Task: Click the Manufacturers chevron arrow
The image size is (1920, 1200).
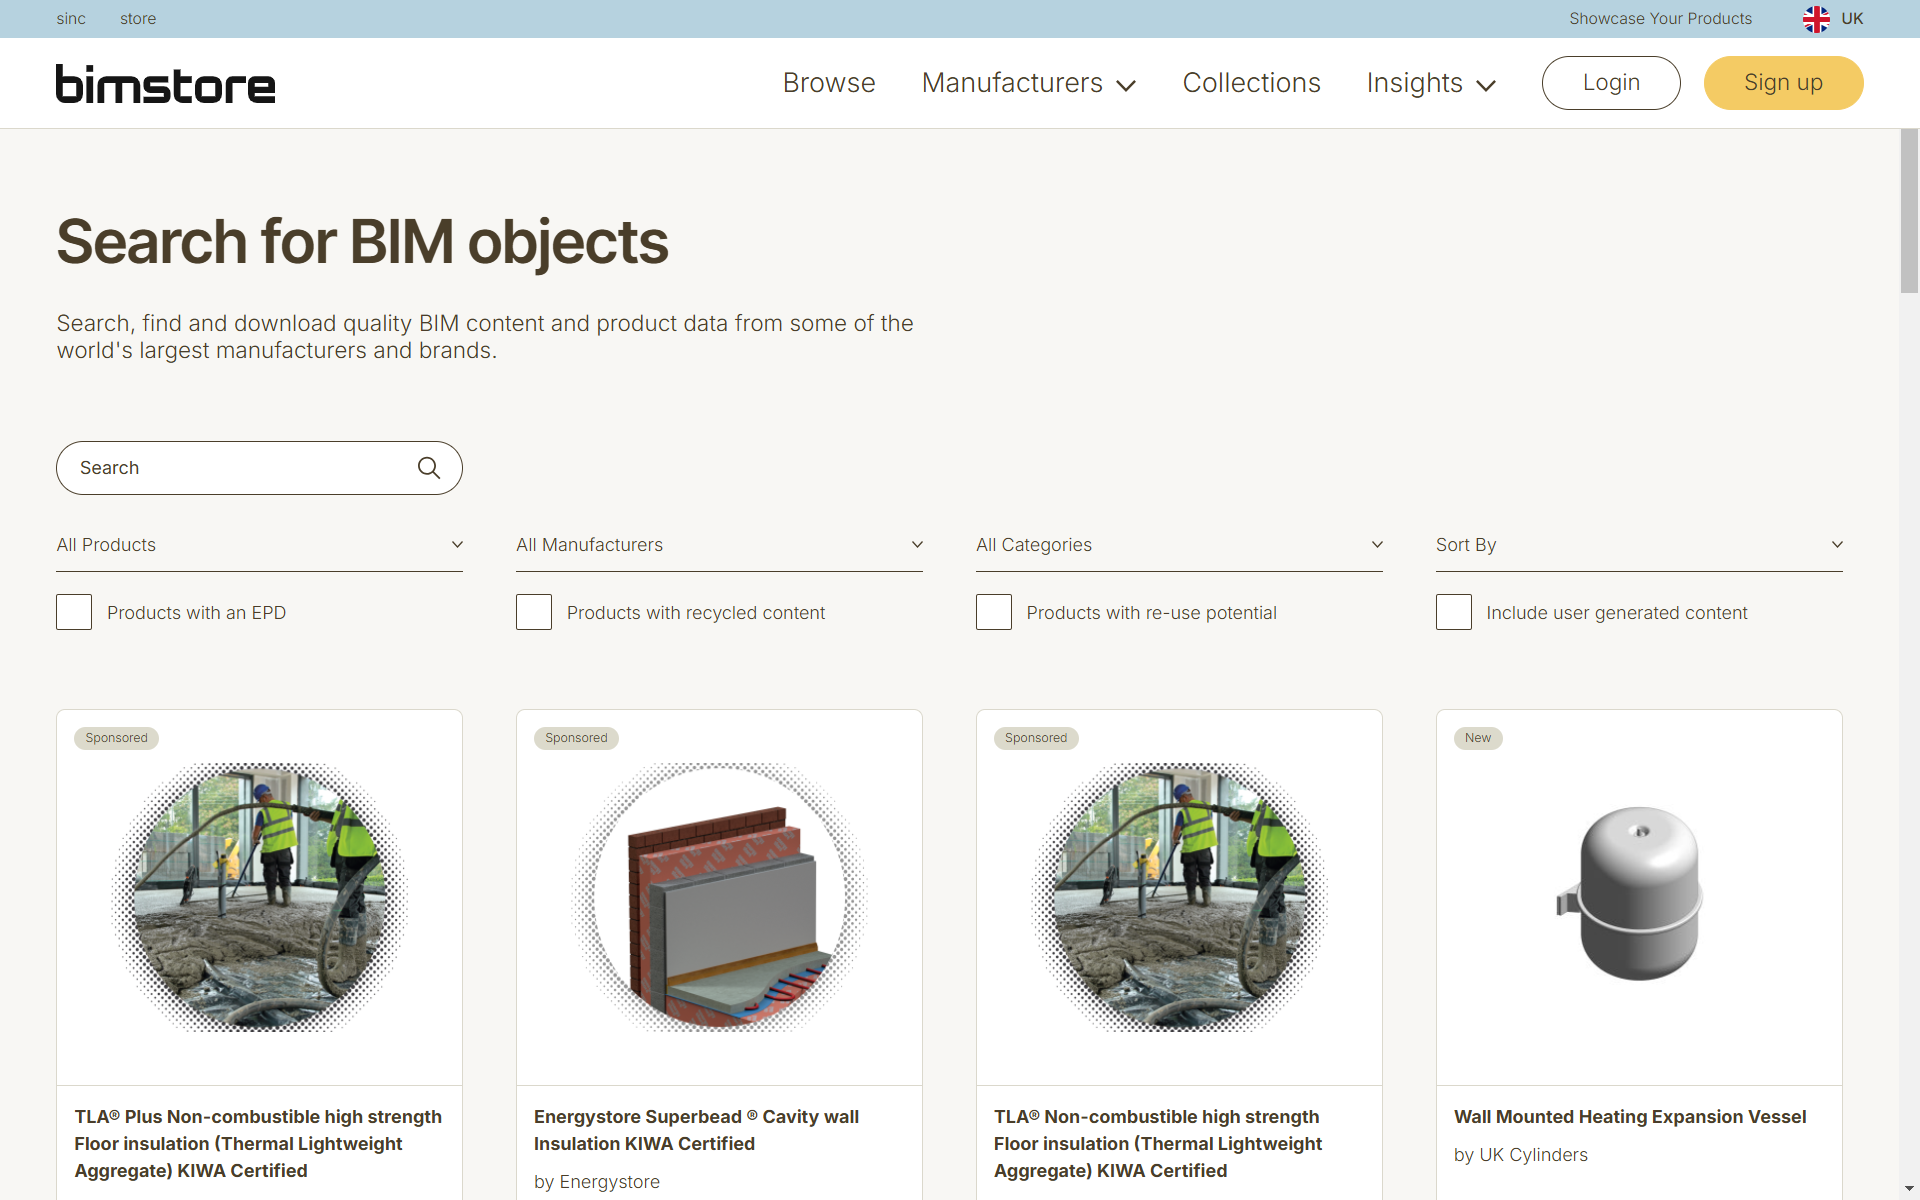Action: coord(1126,86)
